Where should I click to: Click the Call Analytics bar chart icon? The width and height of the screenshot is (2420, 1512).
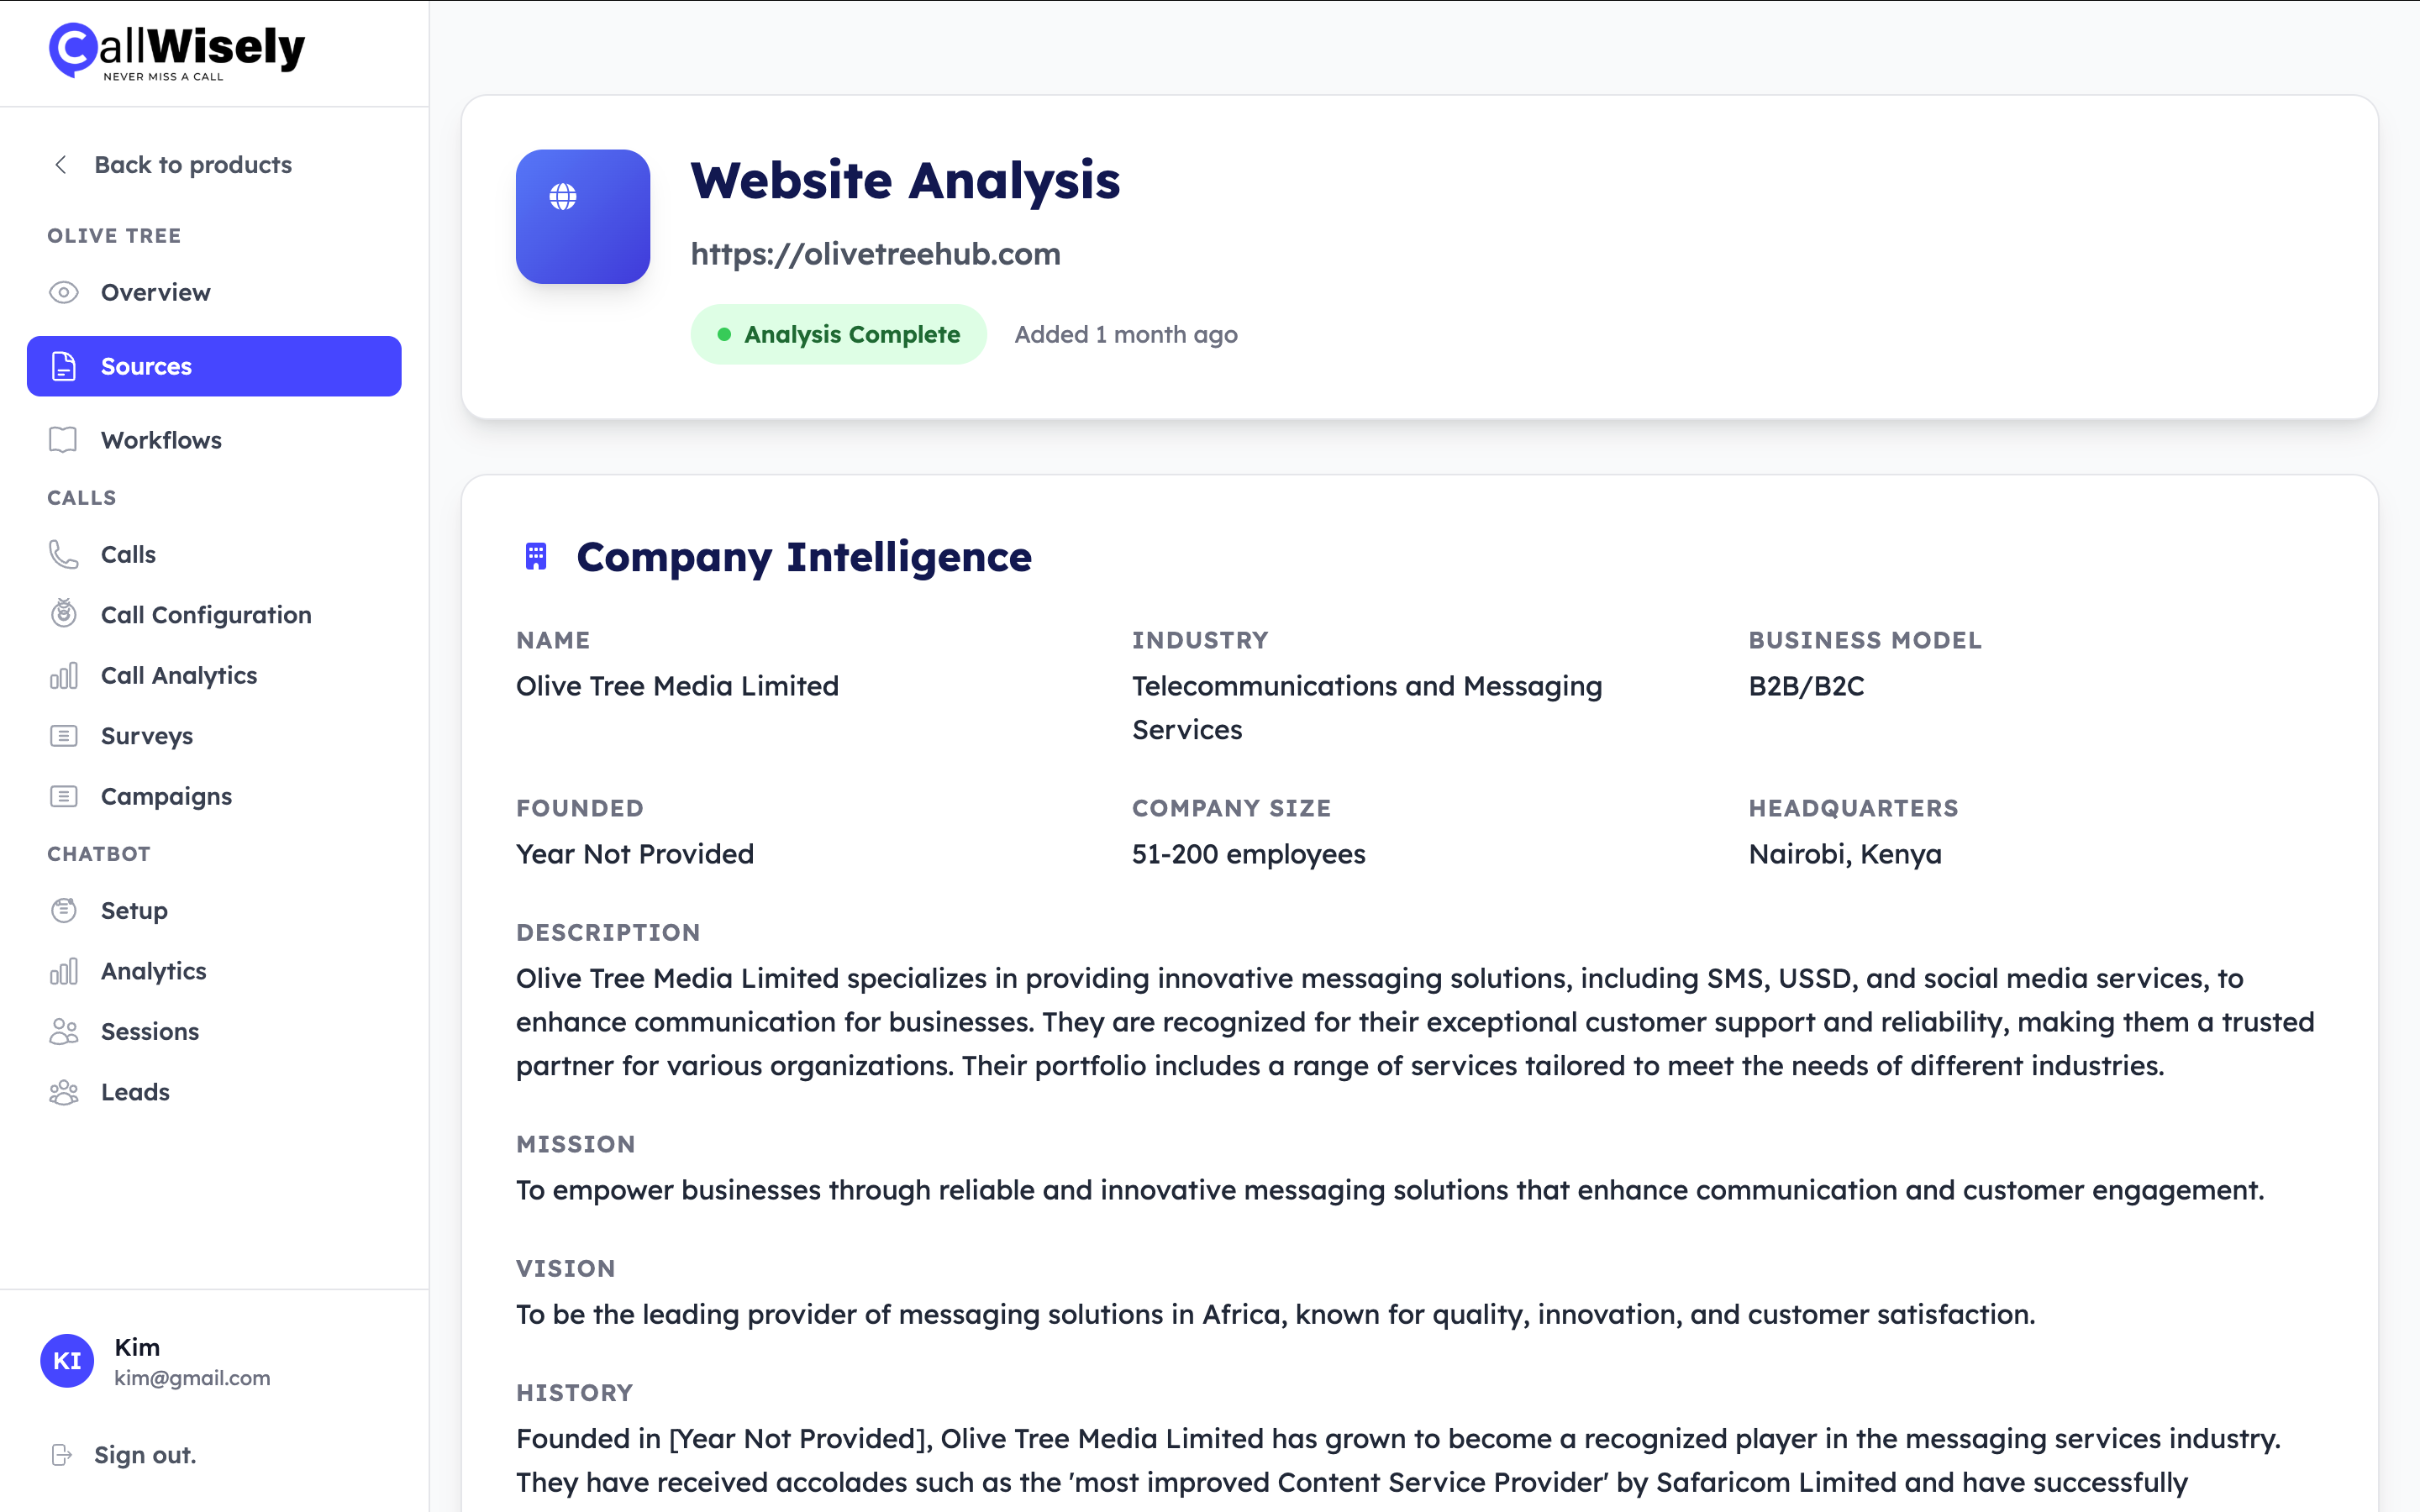(63, 676)
